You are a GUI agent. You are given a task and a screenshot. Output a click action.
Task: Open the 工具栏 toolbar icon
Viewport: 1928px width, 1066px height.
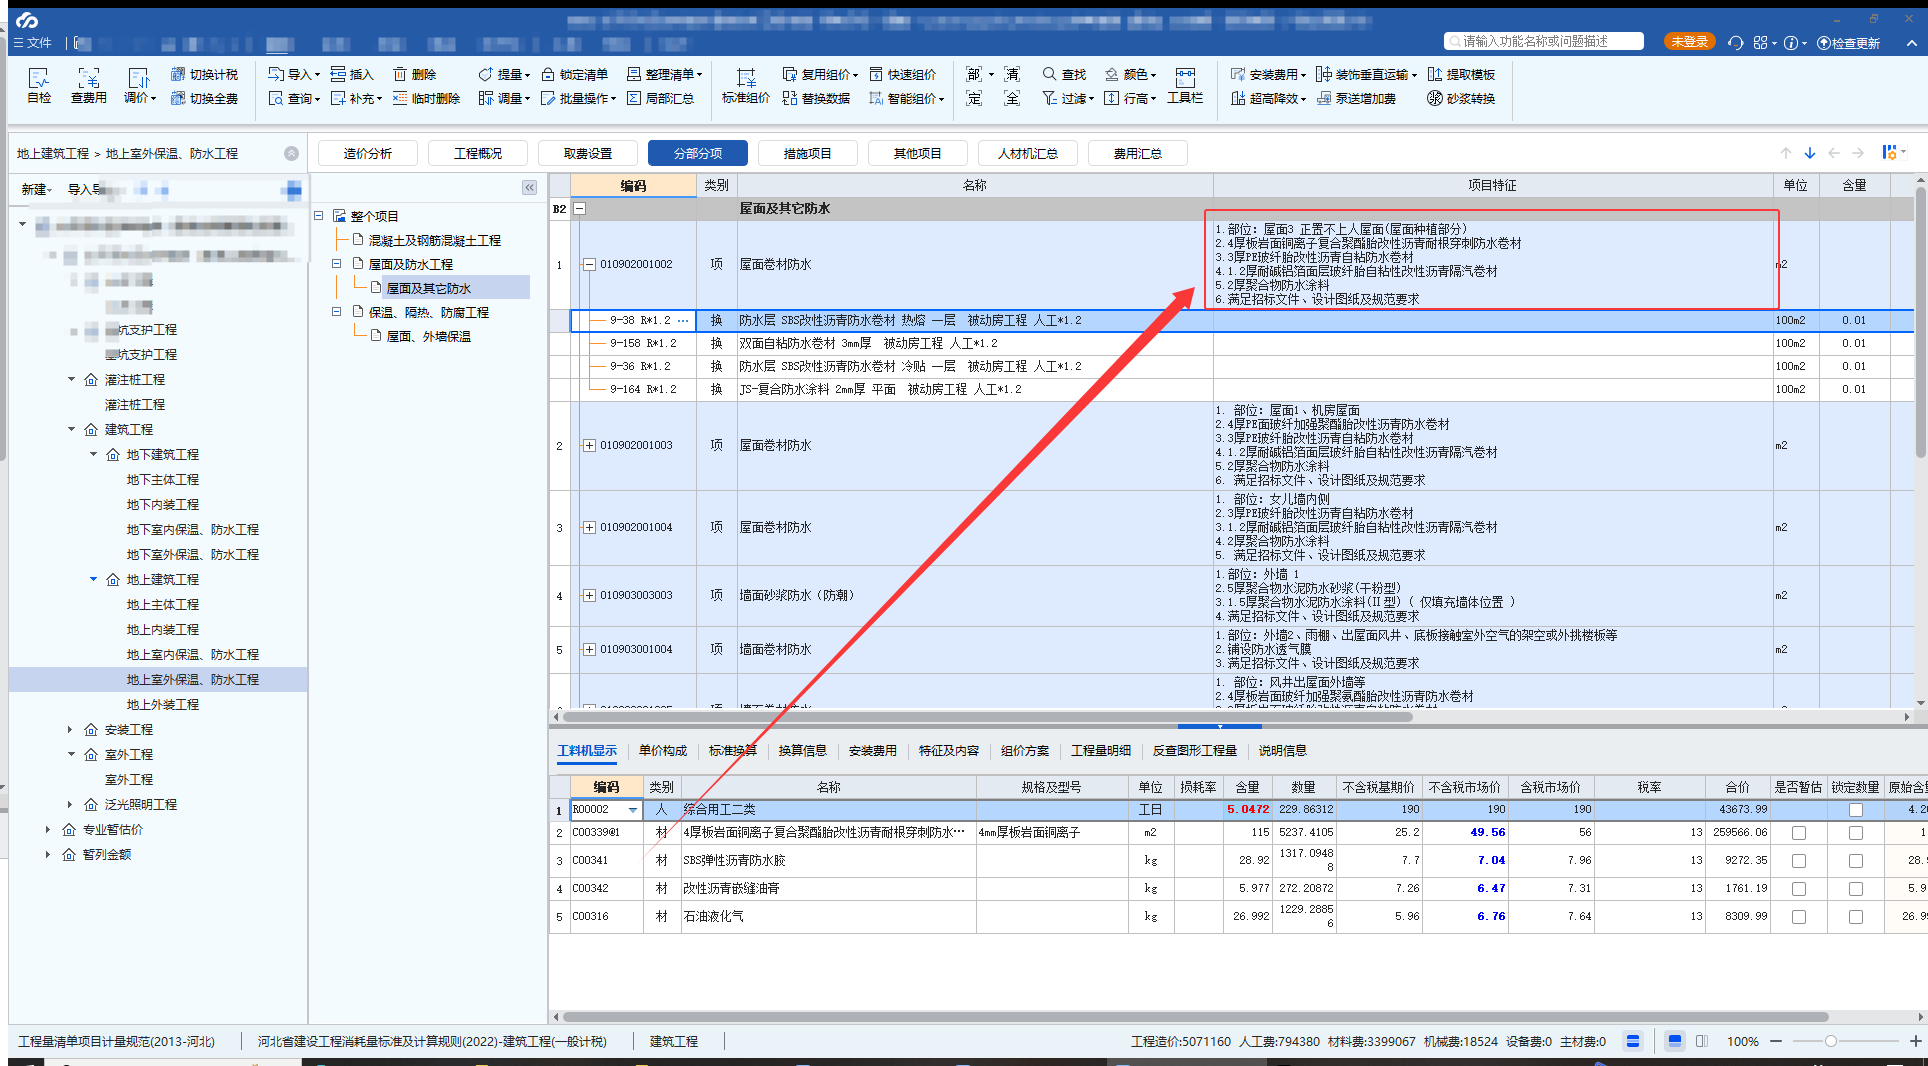pos(1185,86)
